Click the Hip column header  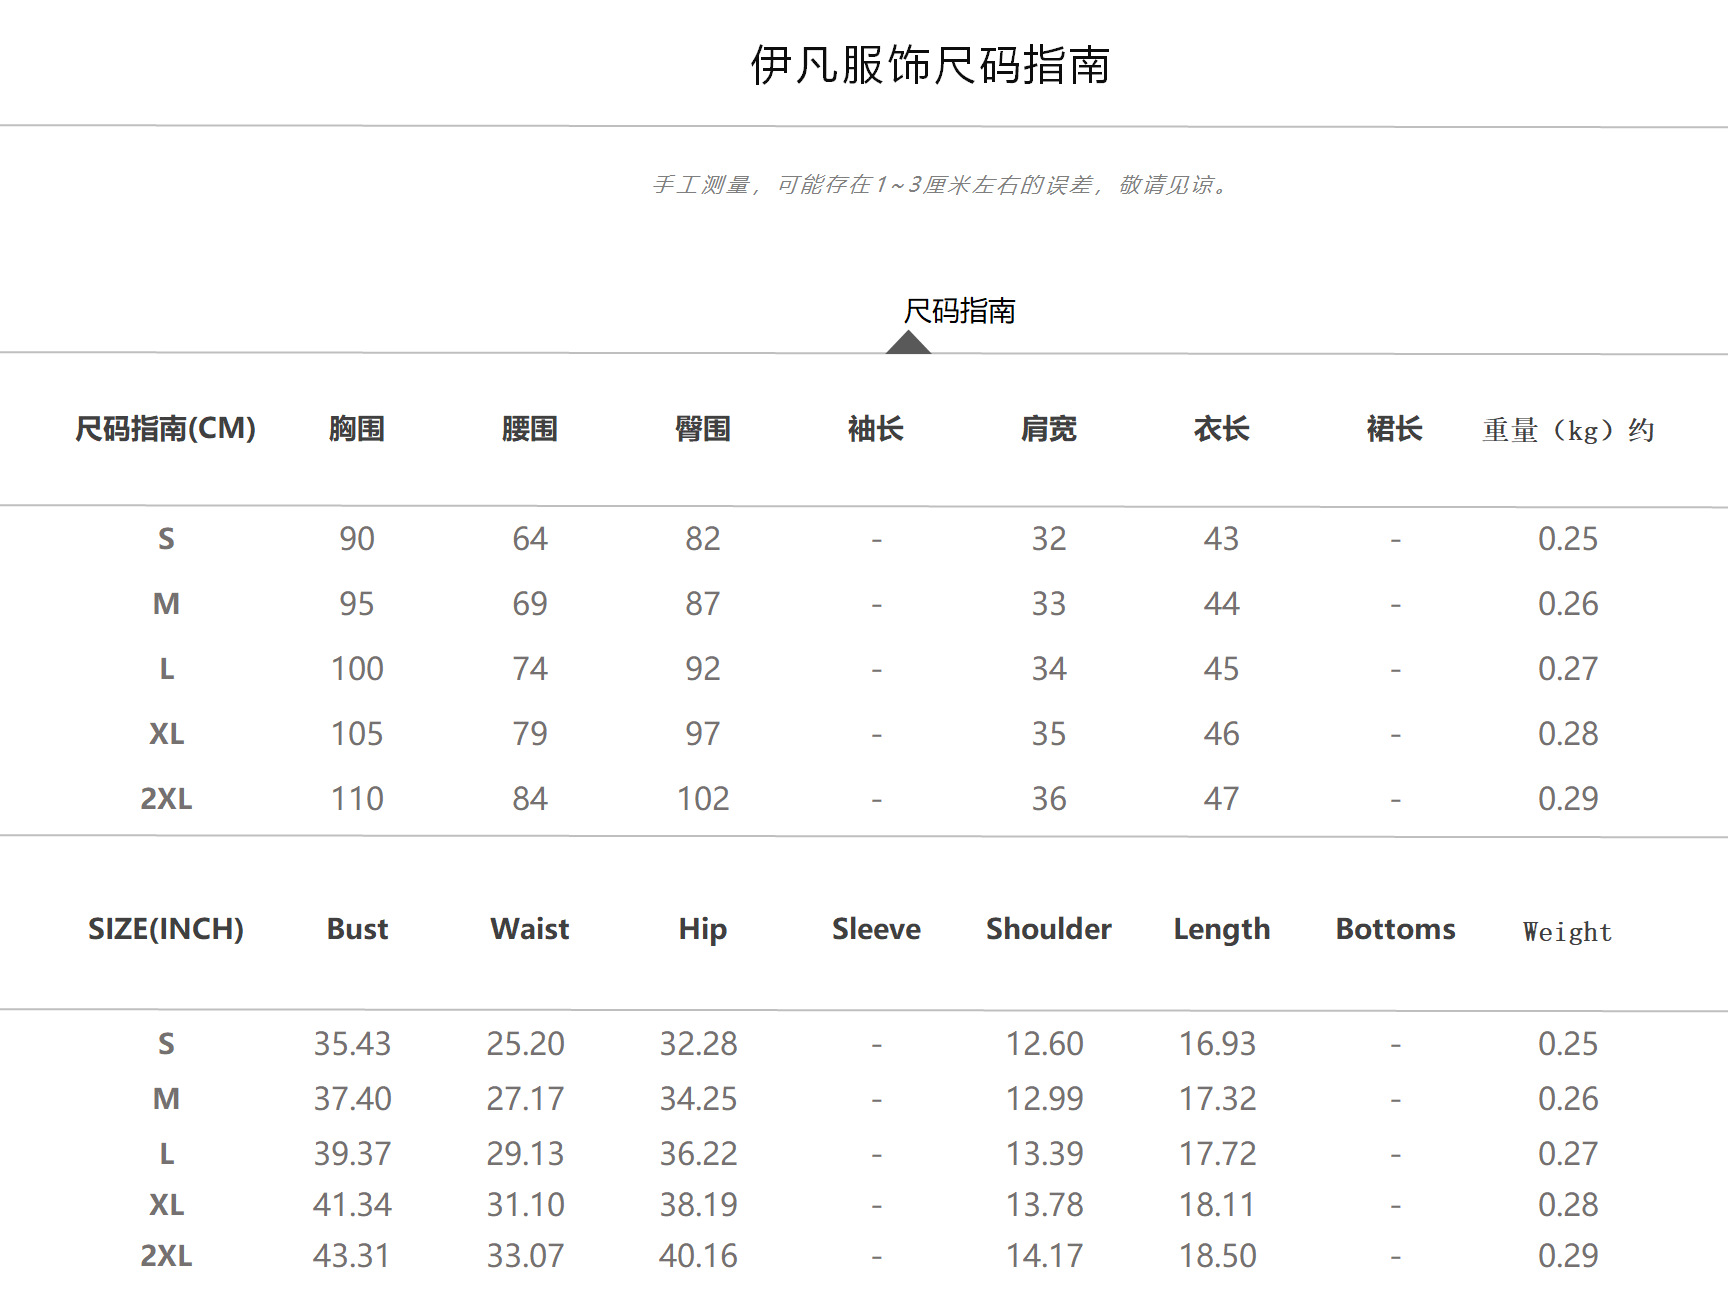pyautogui.click(x=703, y=930)
